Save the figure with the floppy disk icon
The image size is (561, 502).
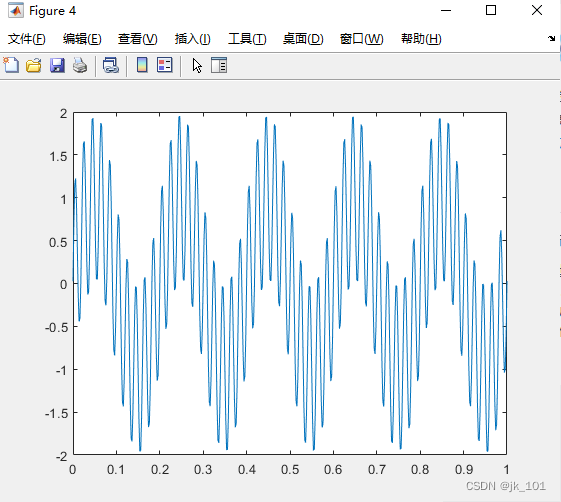pos(57,65)
